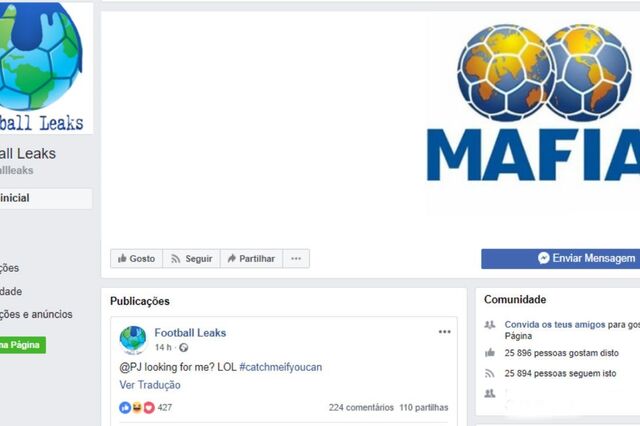This screenshot has width=640, height=426.
Task: Click the laughing Haha reaction icon
Action: pyautogui.click(x=137, y=407)
